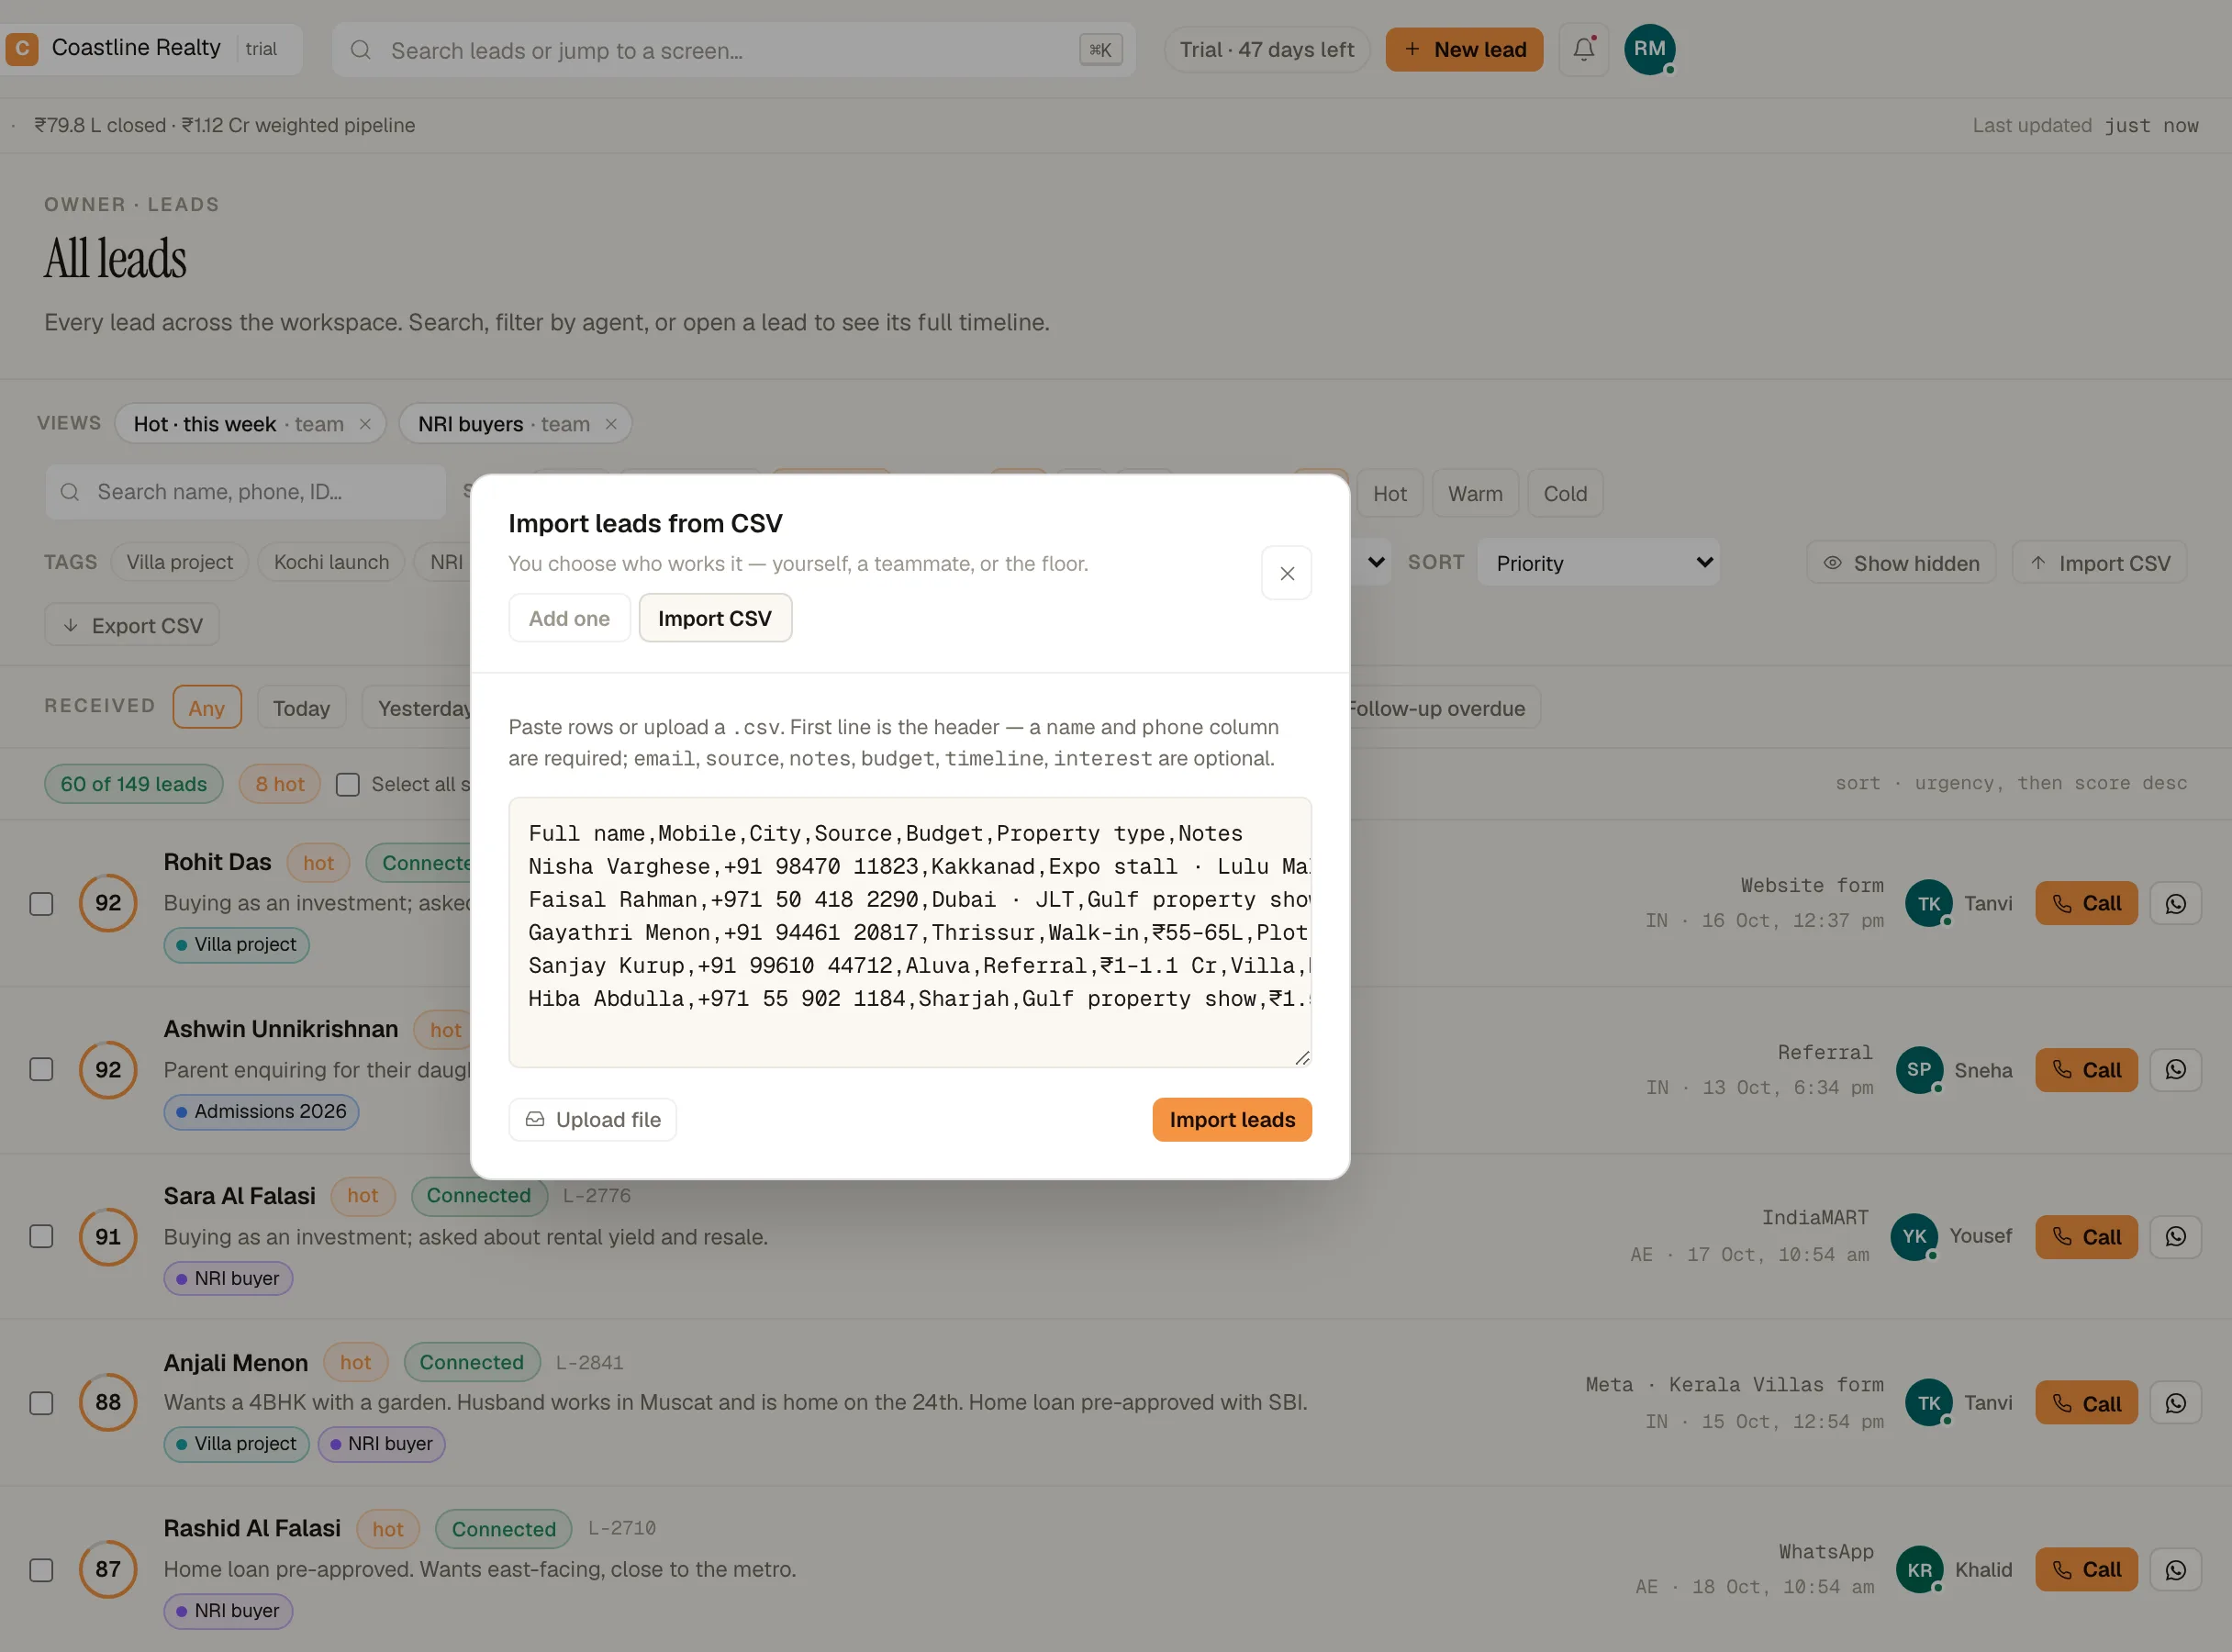Filter leads by Cold
The image size is (2232, 1652).
point(1565,493)
